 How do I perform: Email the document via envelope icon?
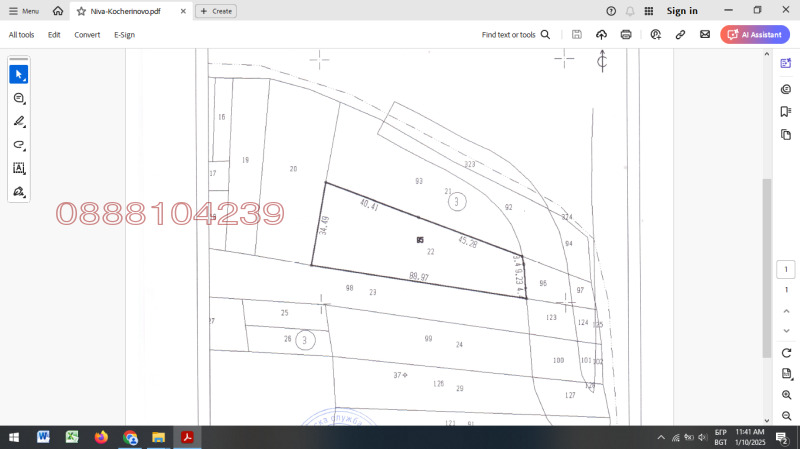(705, 34)
